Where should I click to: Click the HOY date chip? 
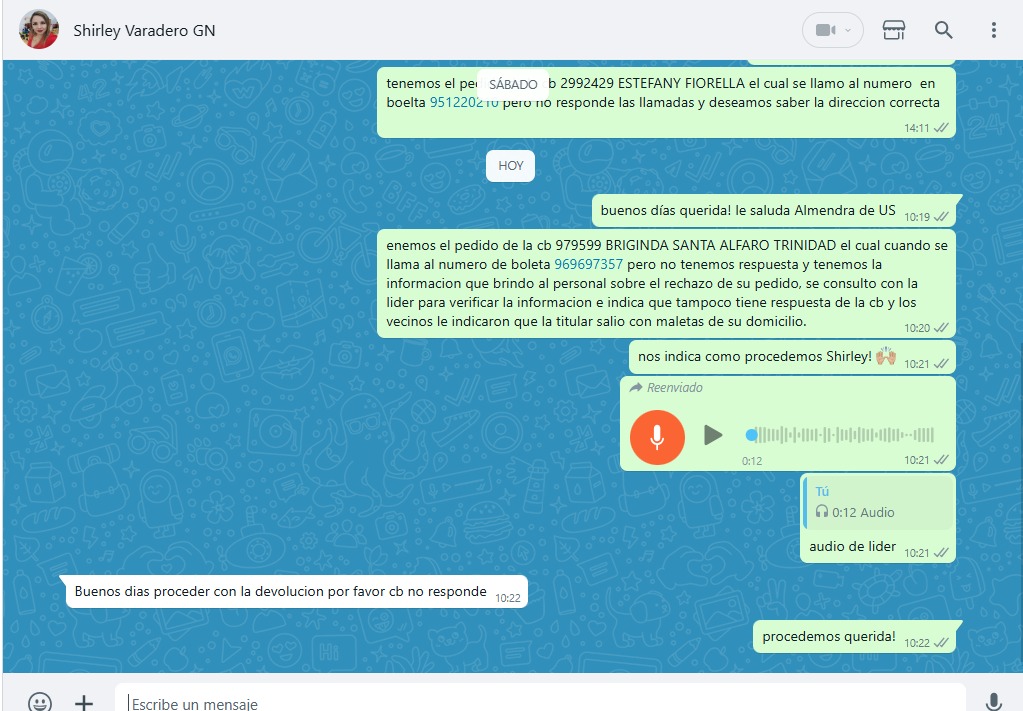[x=510, y=166]
